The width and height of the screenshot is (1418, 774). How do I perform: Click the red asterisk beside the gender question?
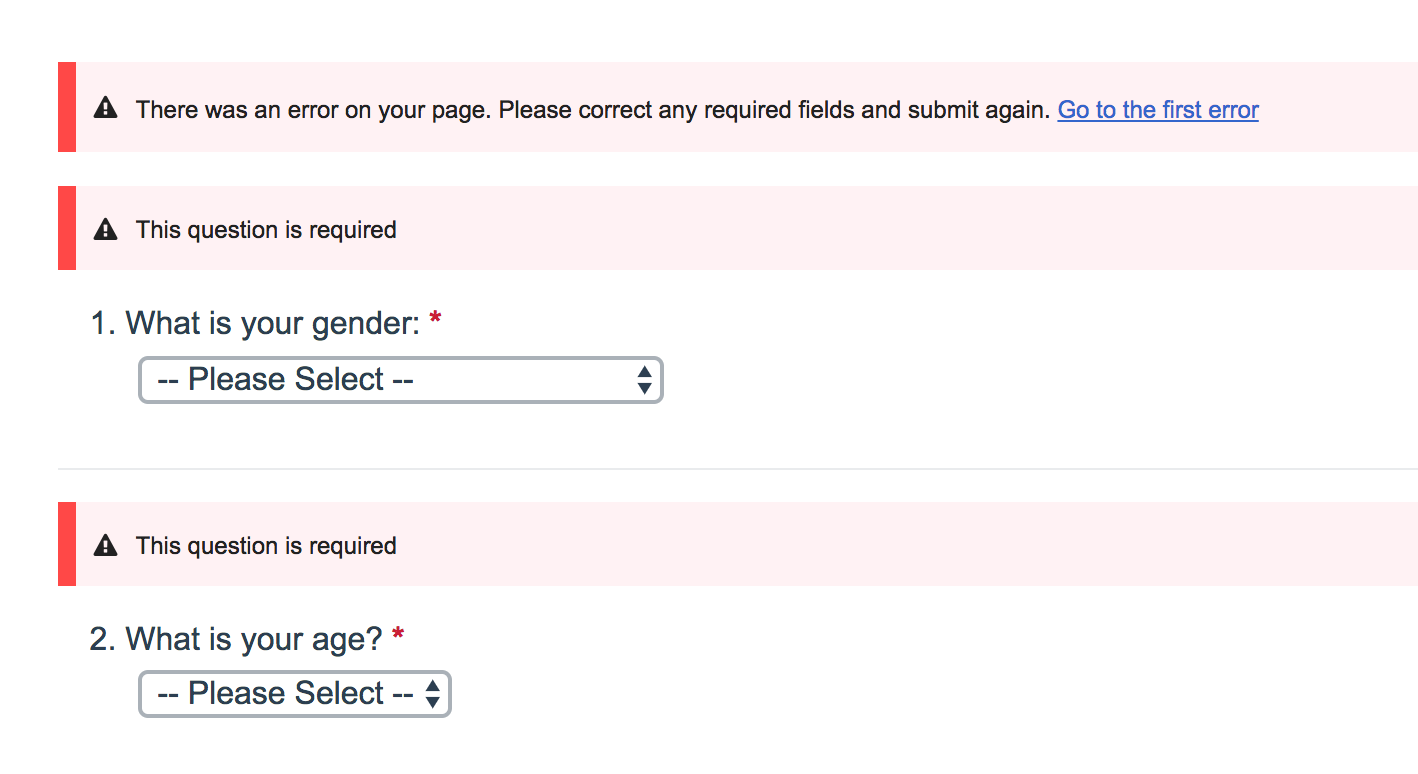(435, 322)
